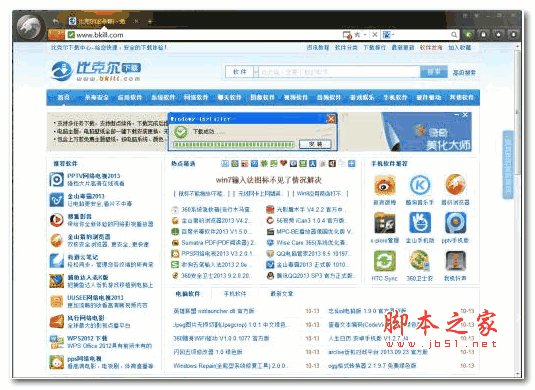Click the blue site search button
535x390 pixels.
coord(434,72)
